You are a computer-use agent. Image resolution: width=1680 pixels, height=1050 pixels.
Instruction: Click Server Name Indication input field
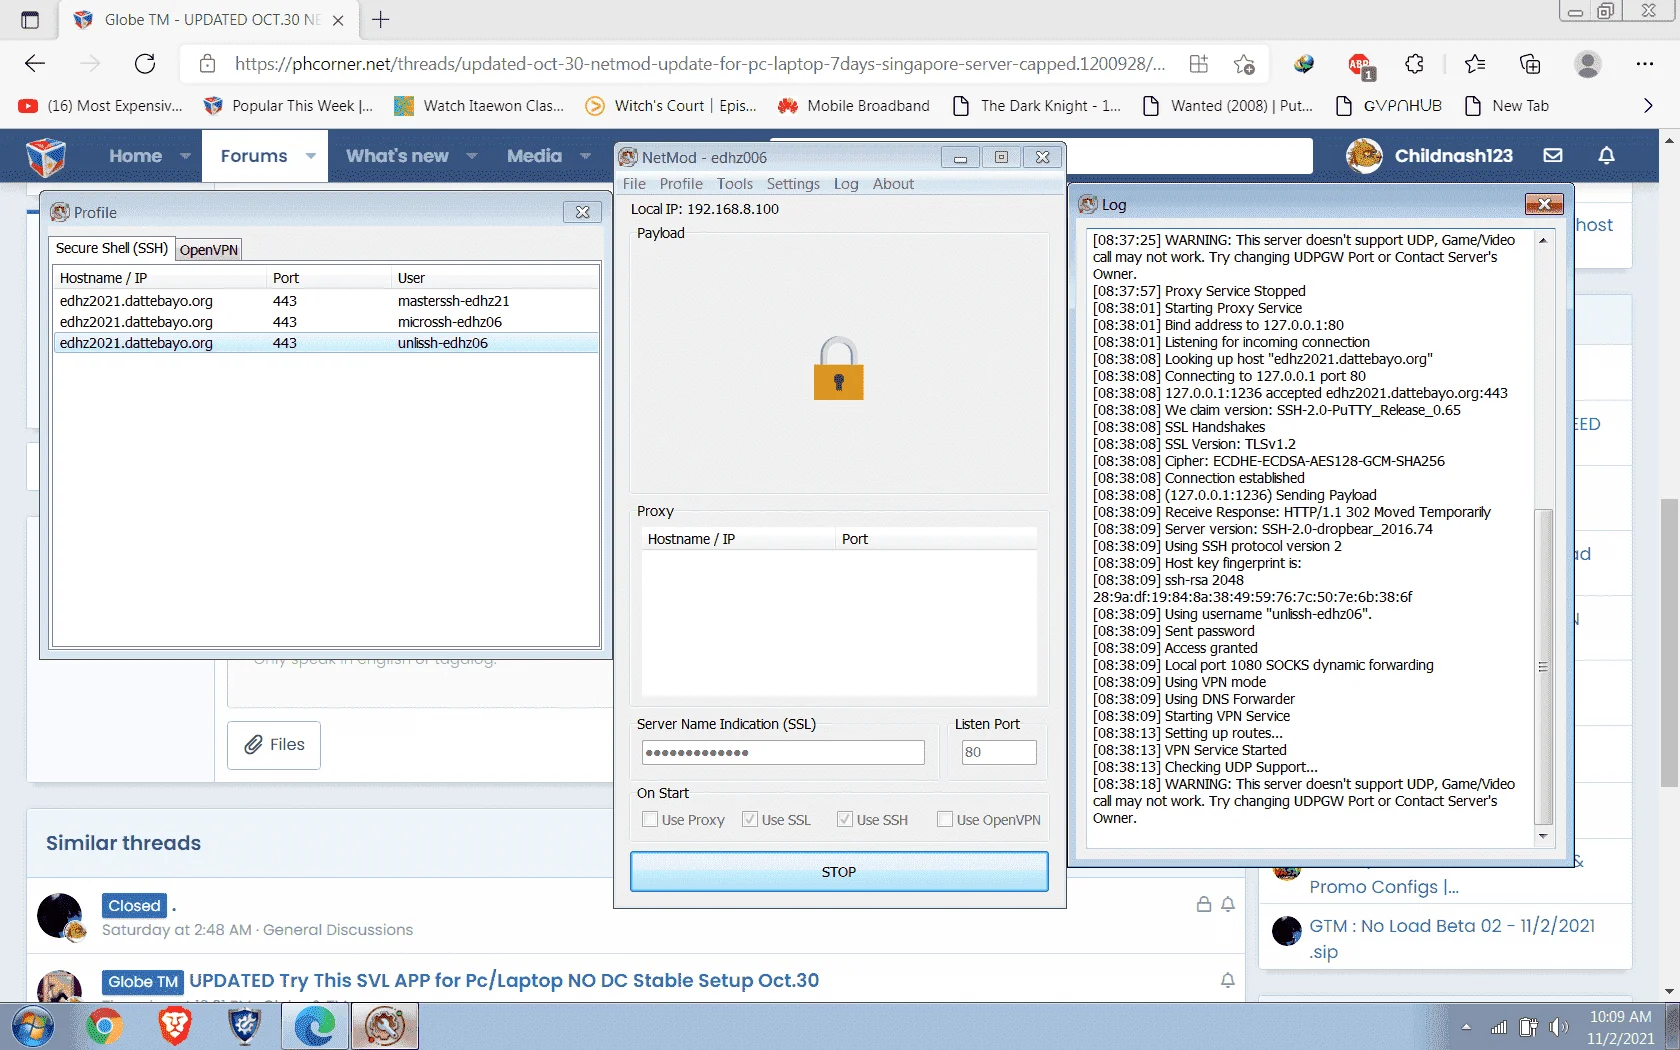[x=783, y=752]
